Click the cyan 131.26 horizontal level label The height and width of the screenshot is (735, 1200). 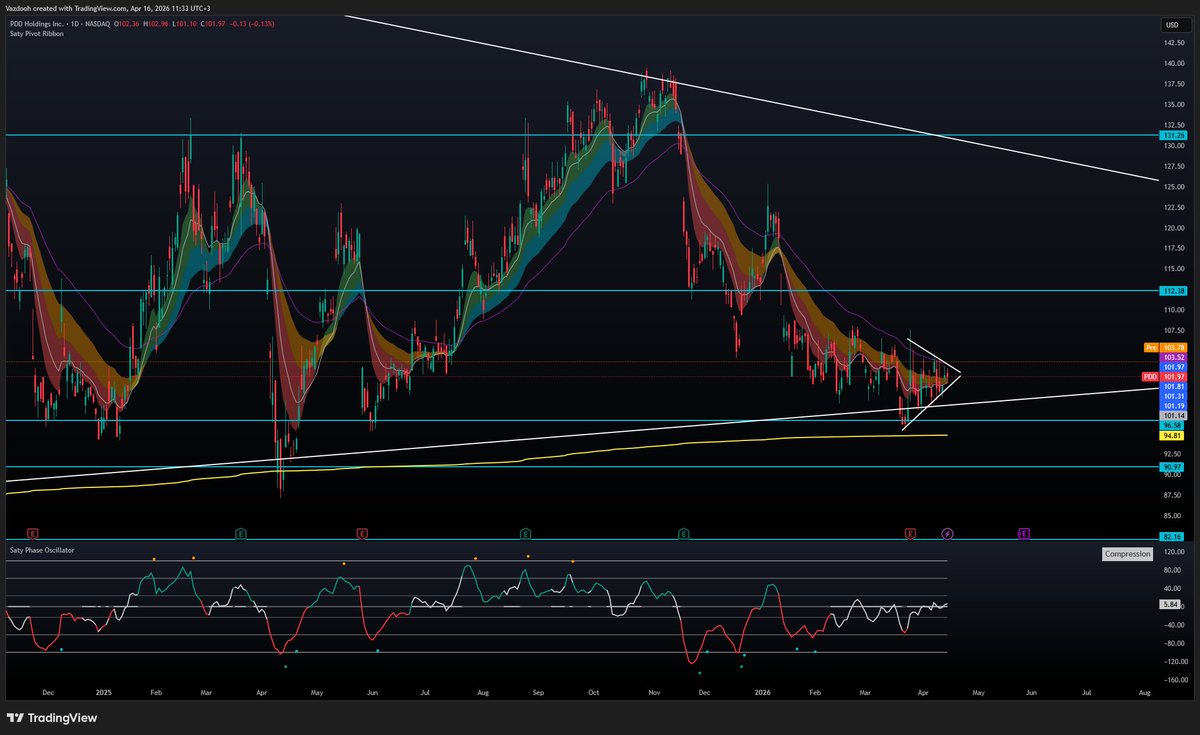[x=1171, y=135]
